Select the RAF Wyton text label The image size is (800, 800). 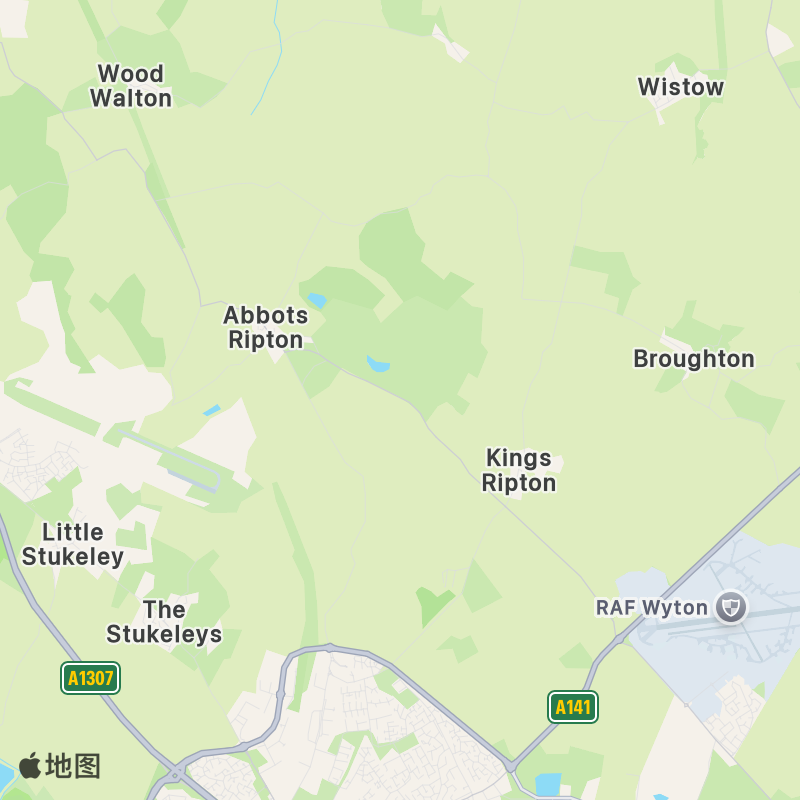(x=652, y=608)
